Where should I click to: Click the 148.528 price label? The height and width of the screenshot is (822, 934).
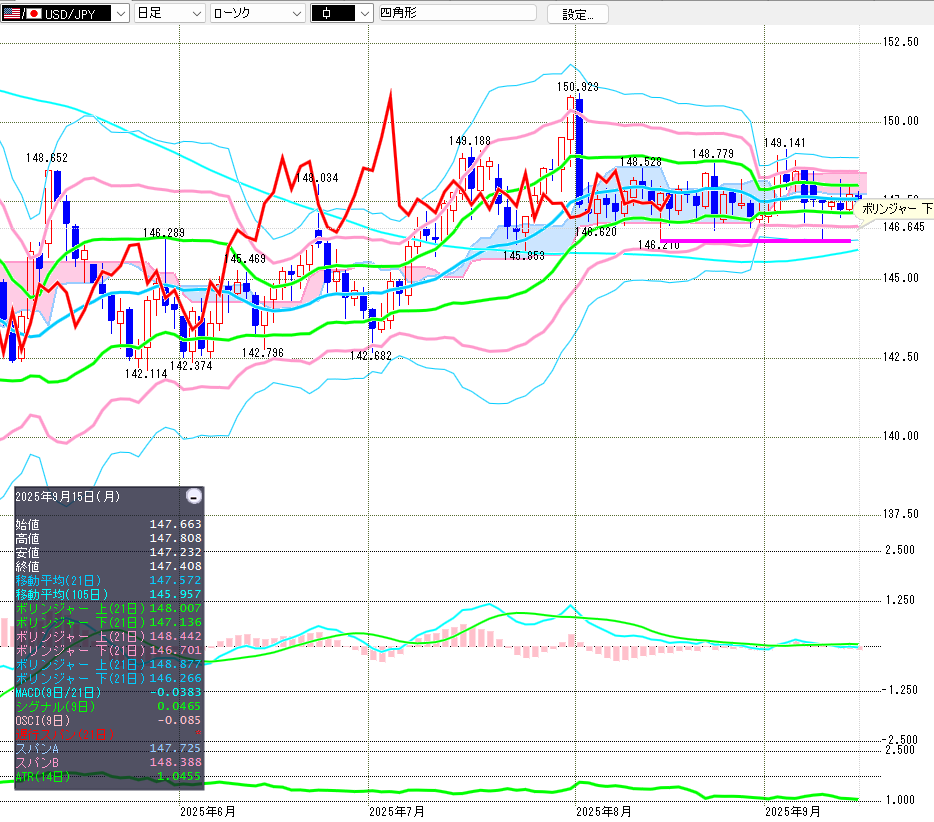coord(641,162)
